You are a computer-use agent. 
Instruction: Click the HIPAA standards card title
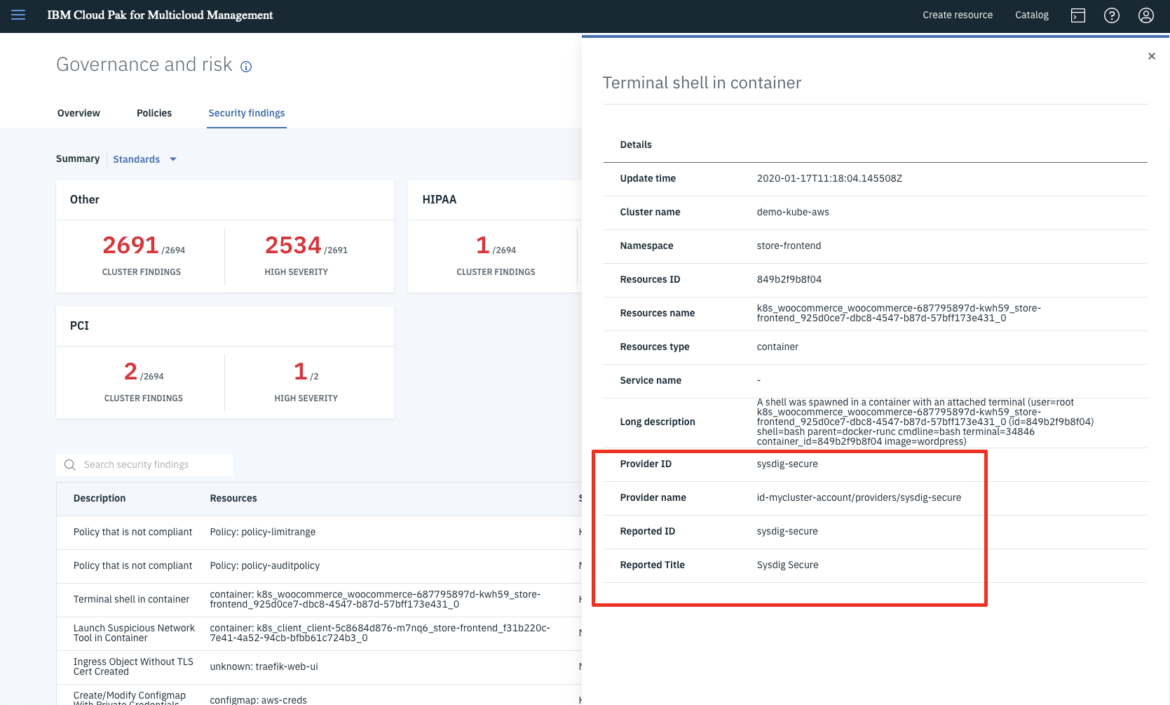click(439, 199)
